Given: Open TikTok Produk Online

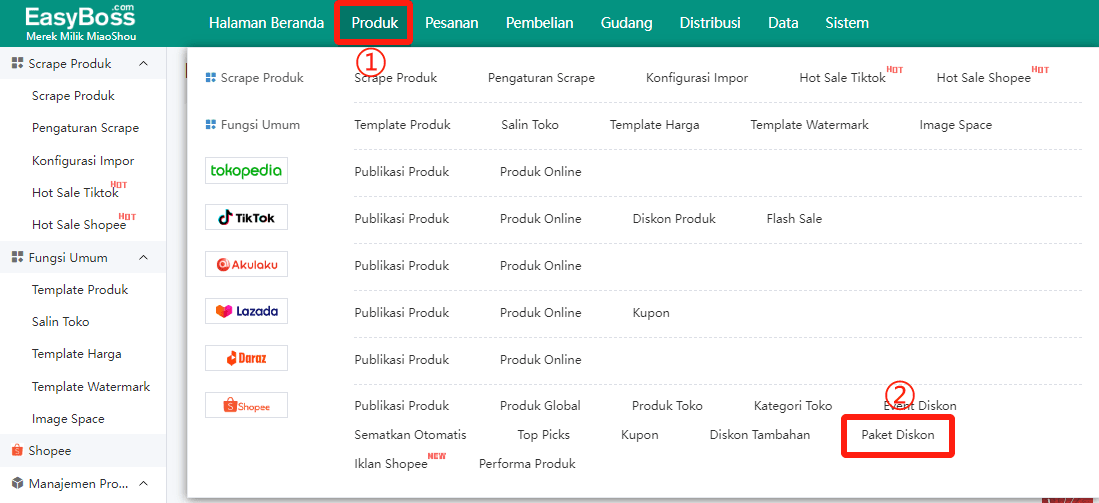Looking at the screenshot, I should [540, 219].
